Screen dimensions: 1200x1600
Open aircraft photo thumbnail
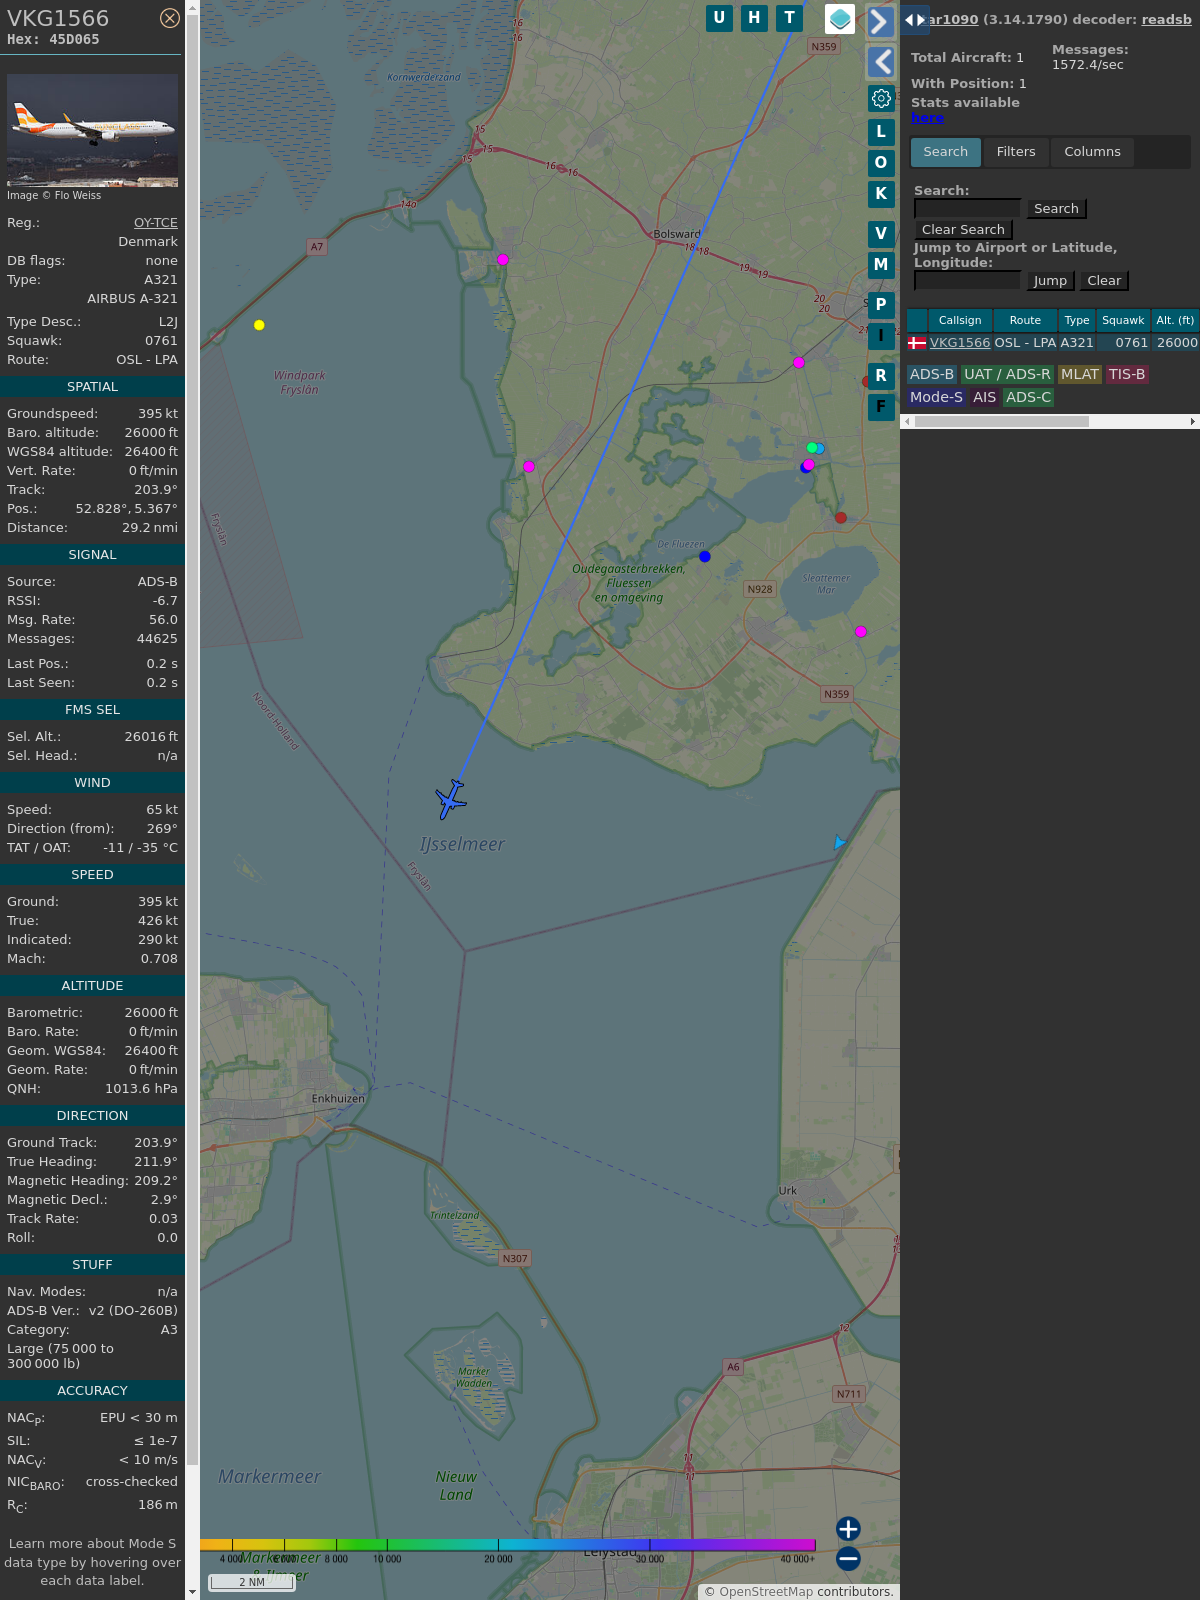point(92,131)
